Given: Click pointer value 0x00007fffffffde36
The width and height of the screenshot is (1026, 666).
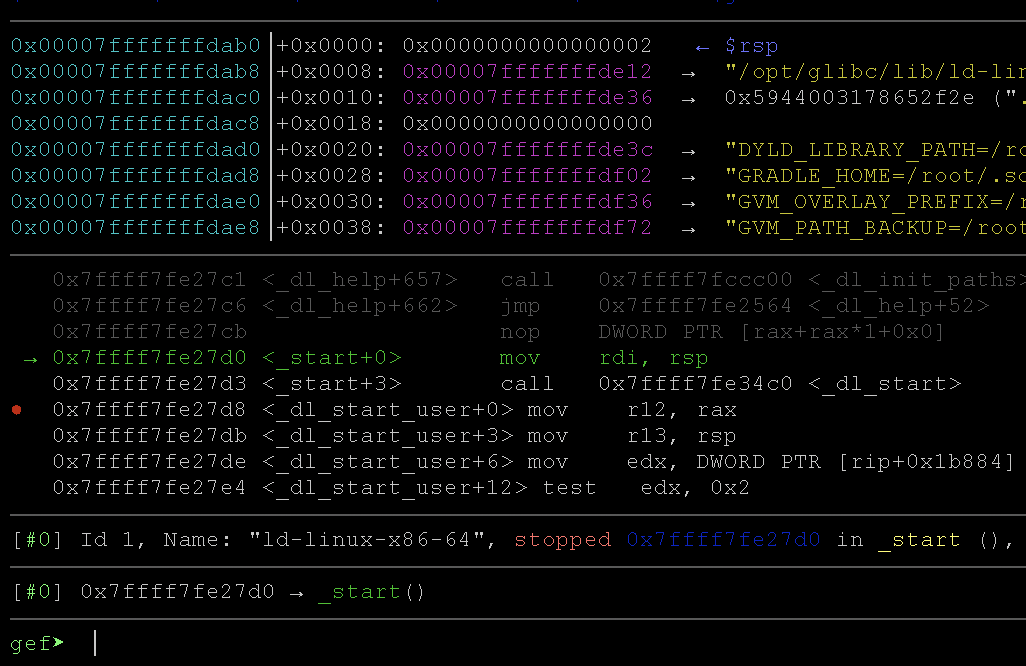Looking at the screenshot, I should point(527,97).
